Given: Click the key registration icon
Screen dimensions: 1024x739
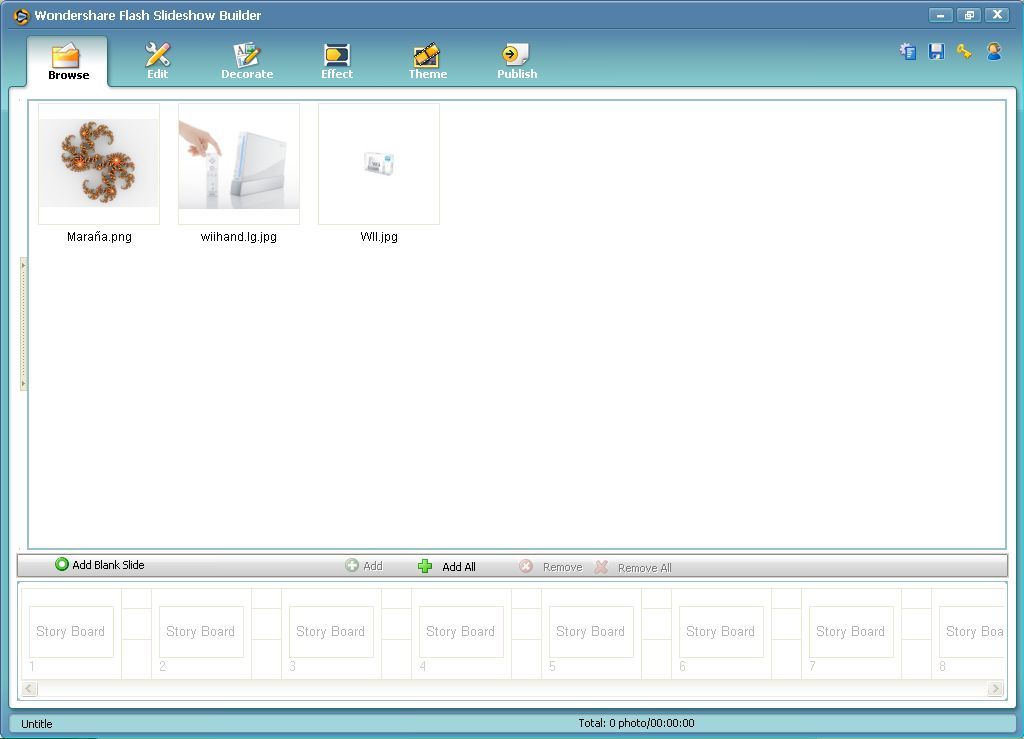Looking at the screenshot, I should [965, 51].
